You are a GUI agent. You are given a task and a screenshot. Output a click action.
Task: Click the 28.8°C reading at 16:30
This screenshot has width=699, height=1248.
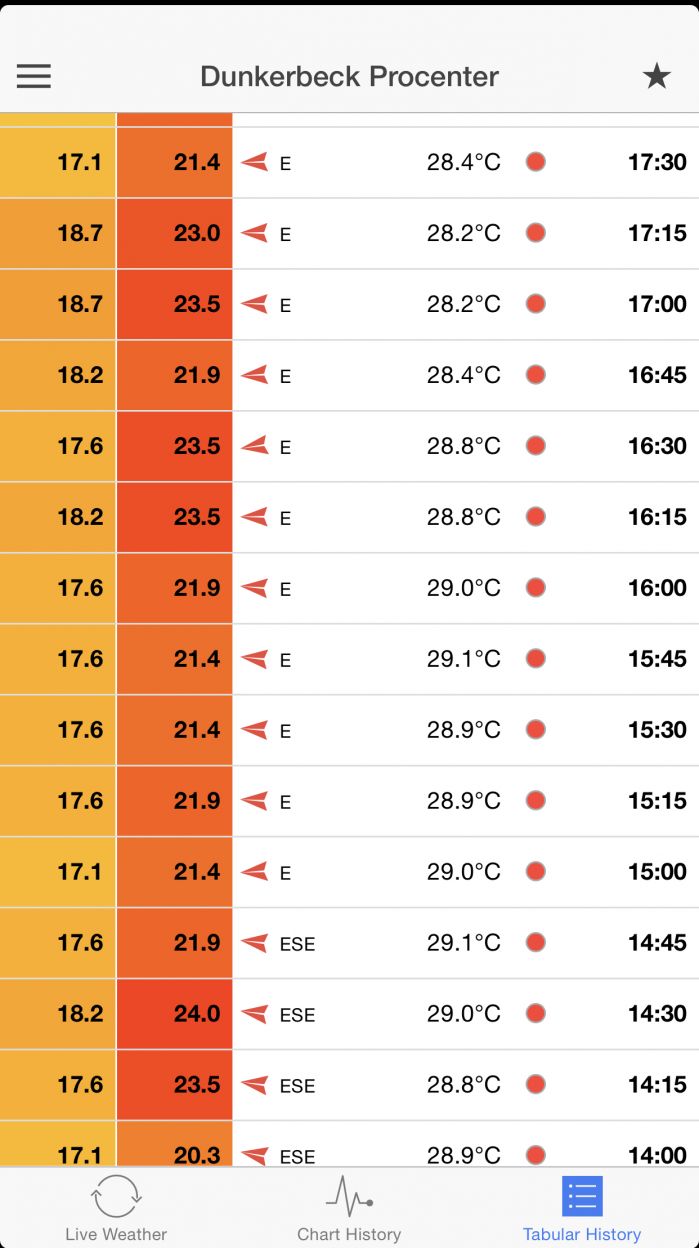[464, 446]
